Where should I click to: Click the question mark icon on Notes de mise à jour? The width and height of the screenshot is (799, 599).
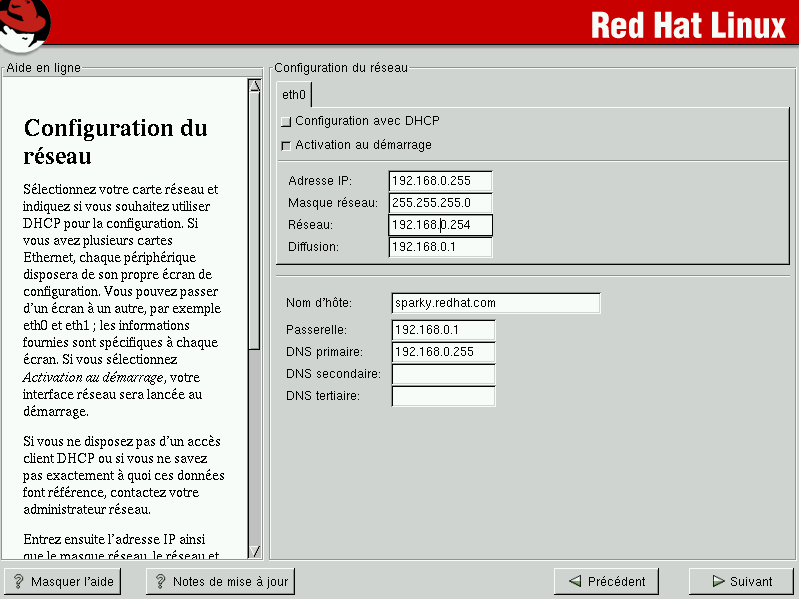159,581
